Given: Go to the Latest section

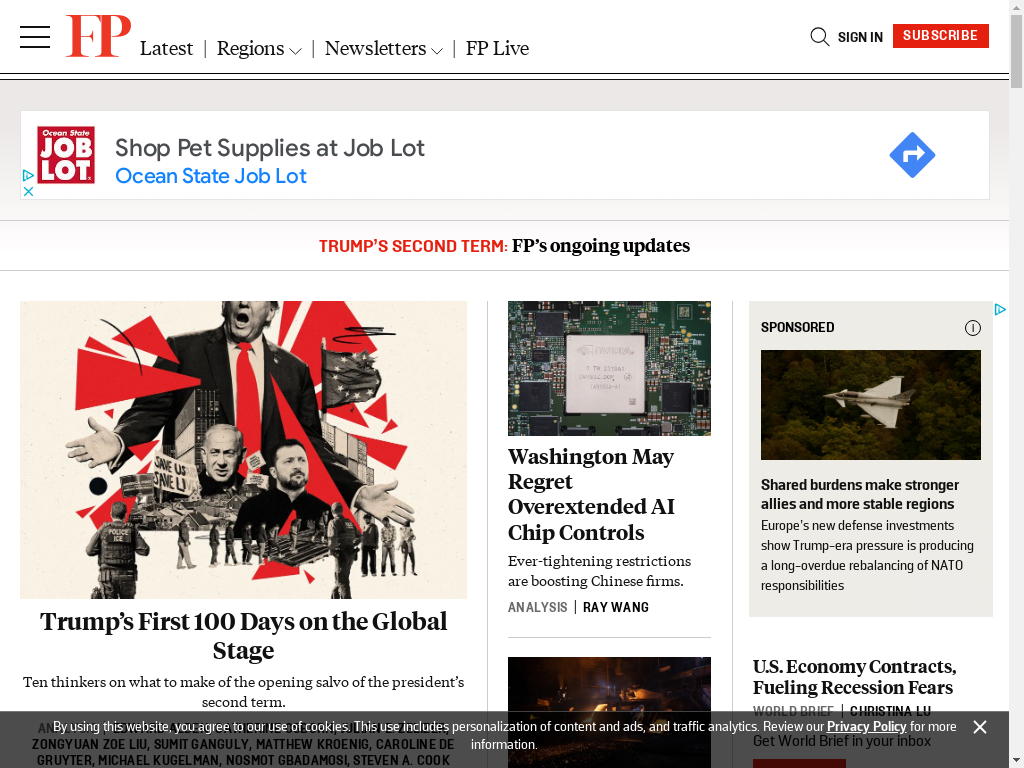Looking at the screenshot, I should [166, 48].
